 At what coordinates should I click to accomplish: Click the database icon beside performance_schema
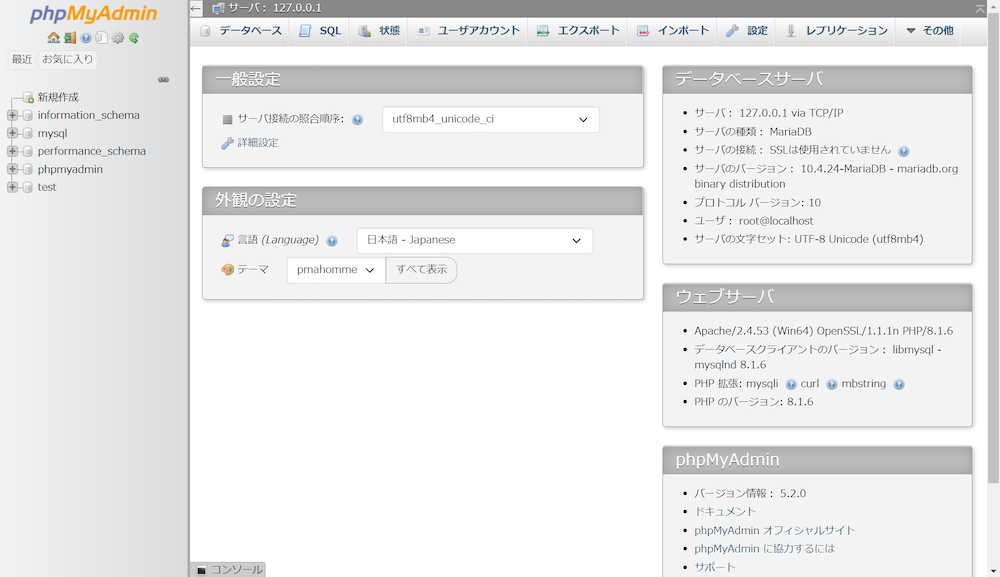click(27, 151)
